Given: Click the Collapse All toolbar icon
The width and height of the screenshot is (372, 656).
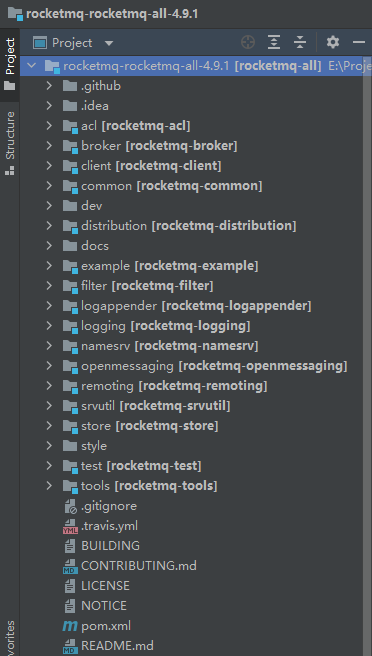Looking at the screenshot, I should (x=300, y=42).
